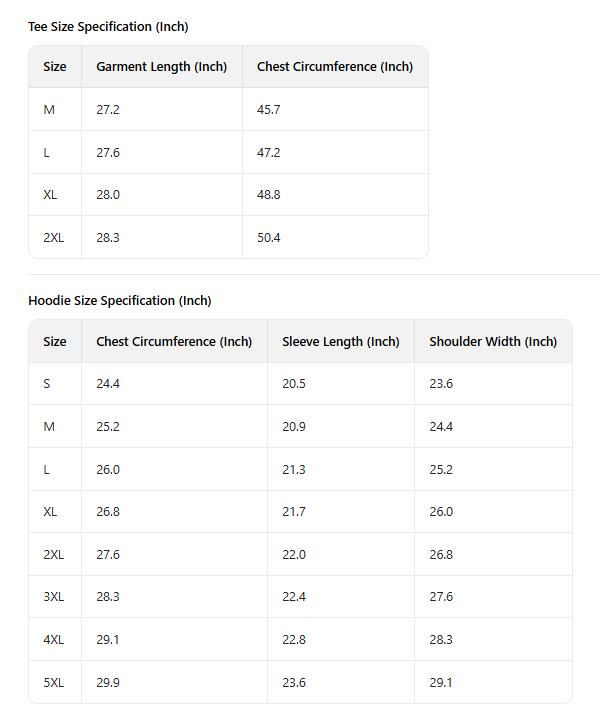Viewport: 600px width, 715px height.
Task: Click the Hoodie table's Shoulder Width header
Action: pos(493,342)
